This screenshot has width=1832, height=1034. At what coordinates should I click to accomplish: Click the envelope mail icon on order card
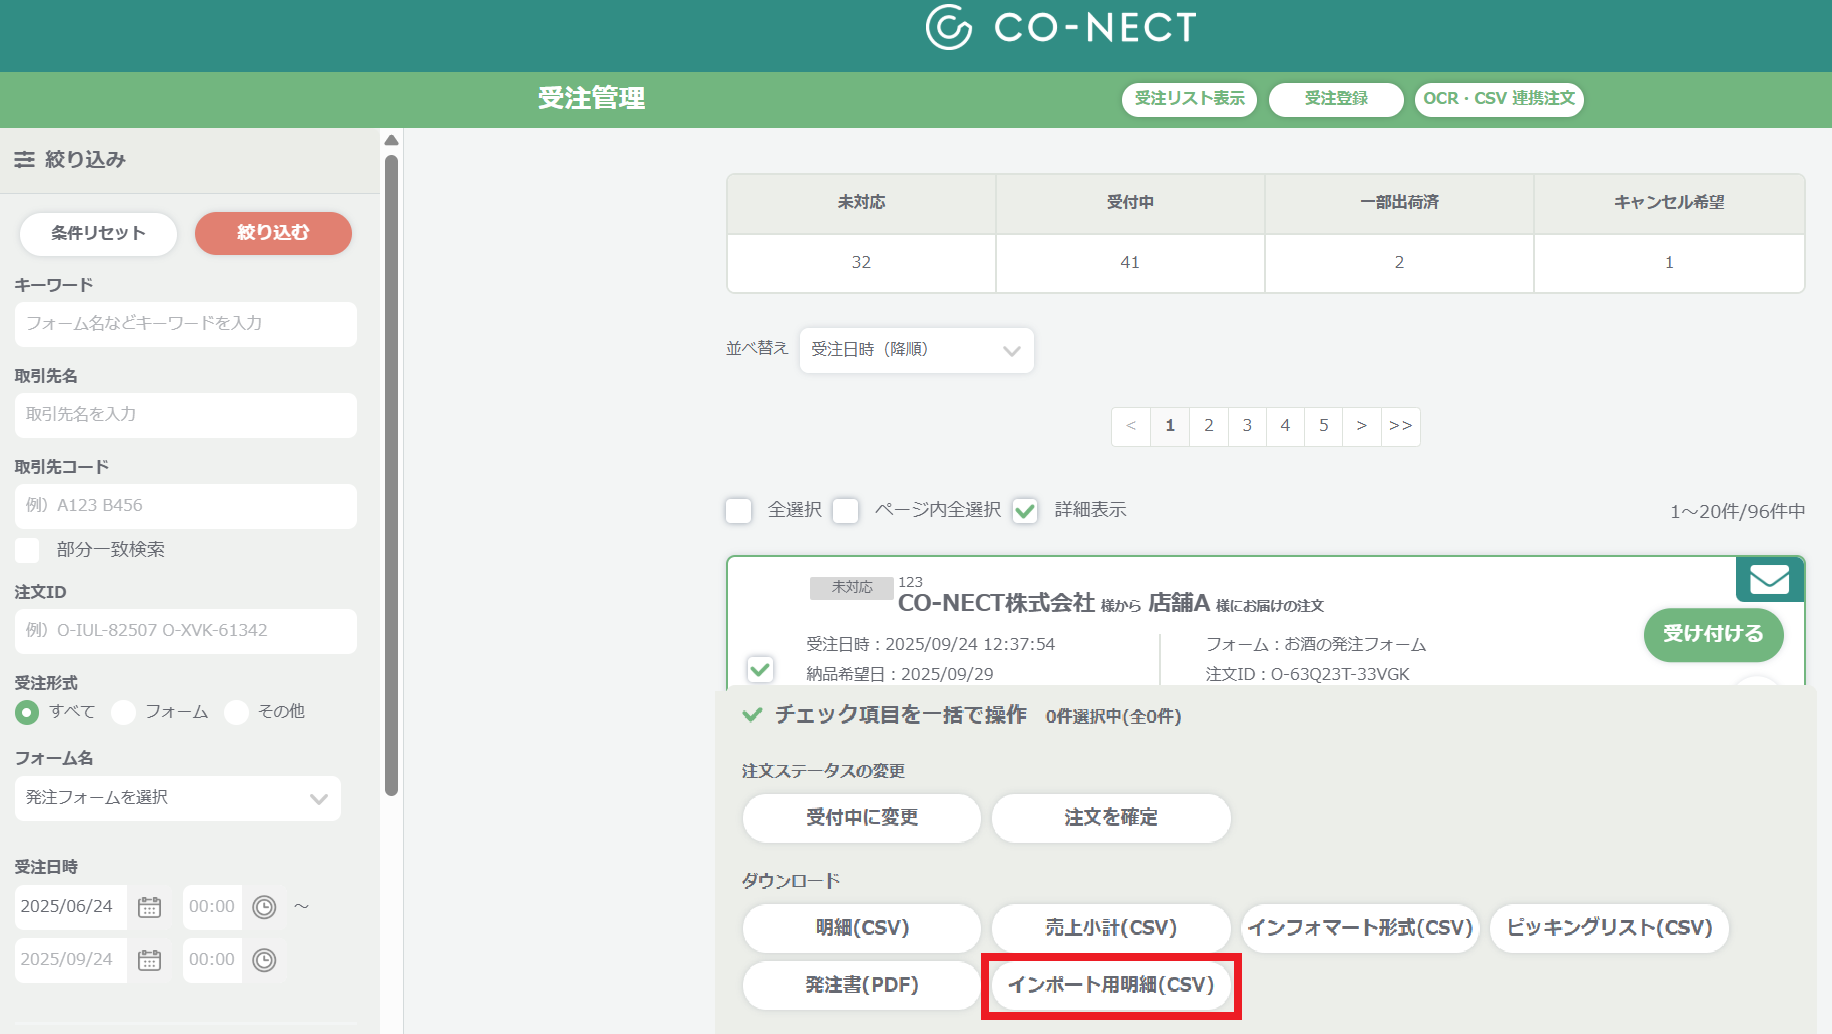(x=1769, y=579)
